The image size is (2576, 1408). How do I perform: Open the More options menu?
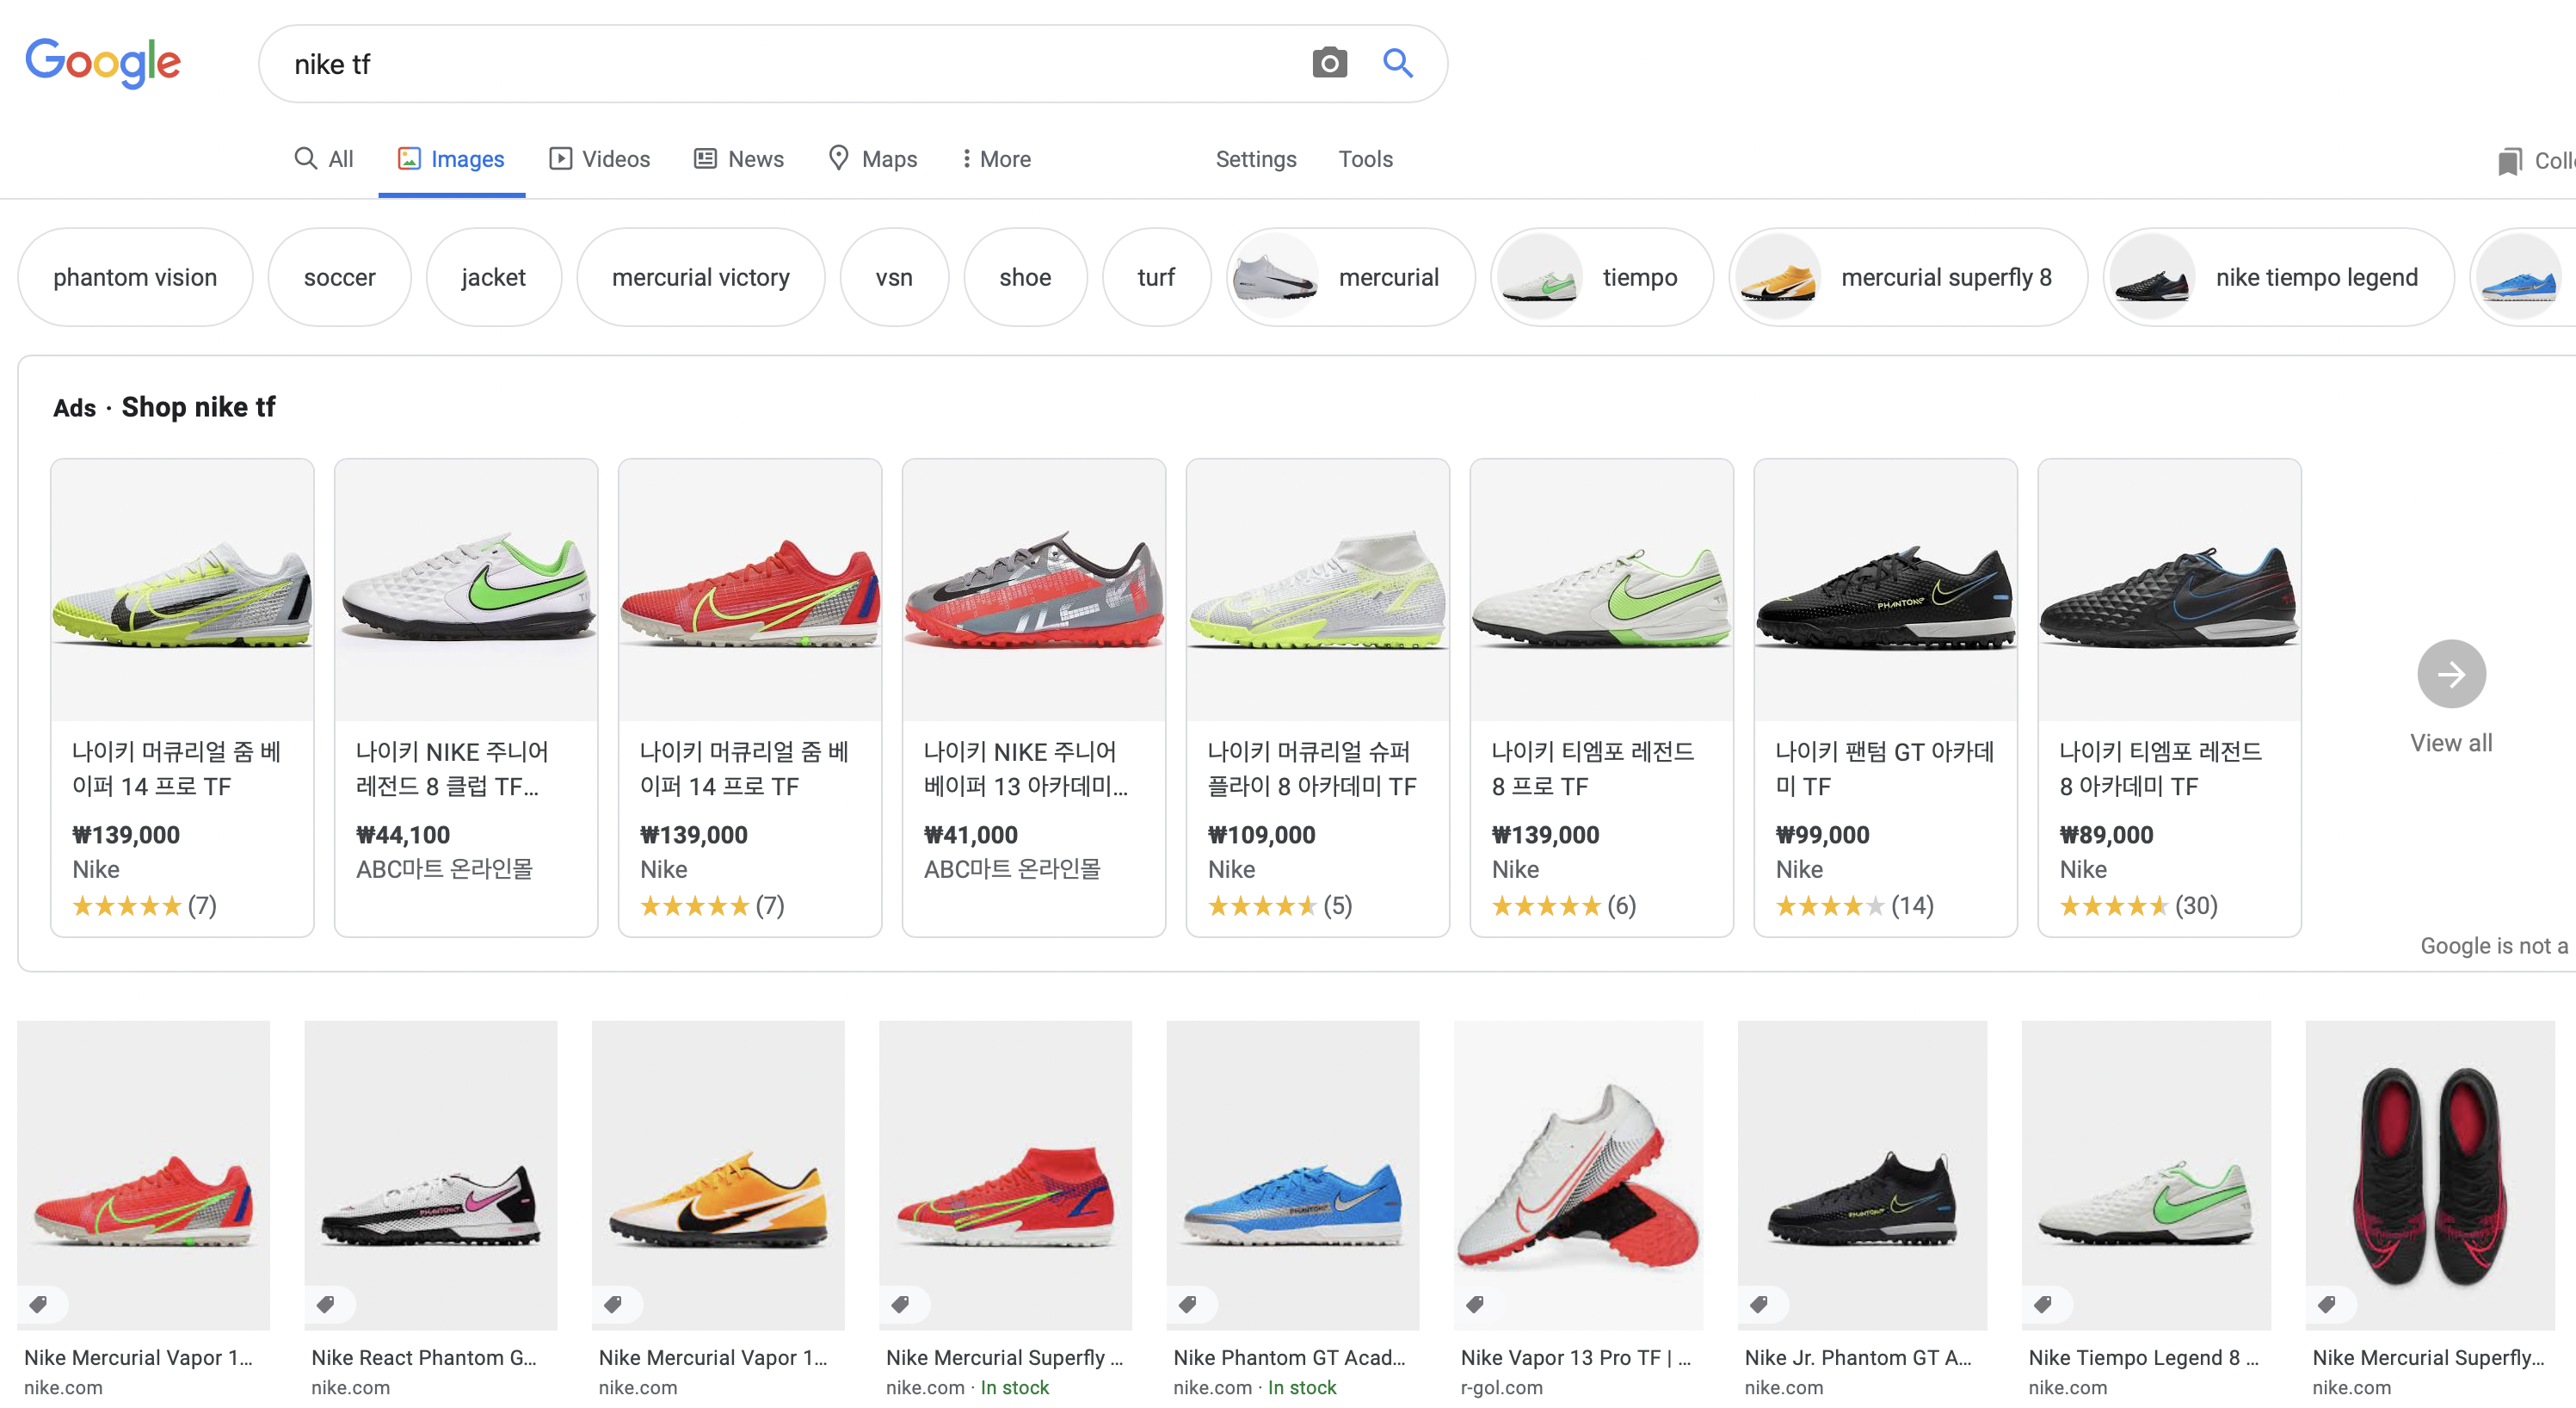996,159
